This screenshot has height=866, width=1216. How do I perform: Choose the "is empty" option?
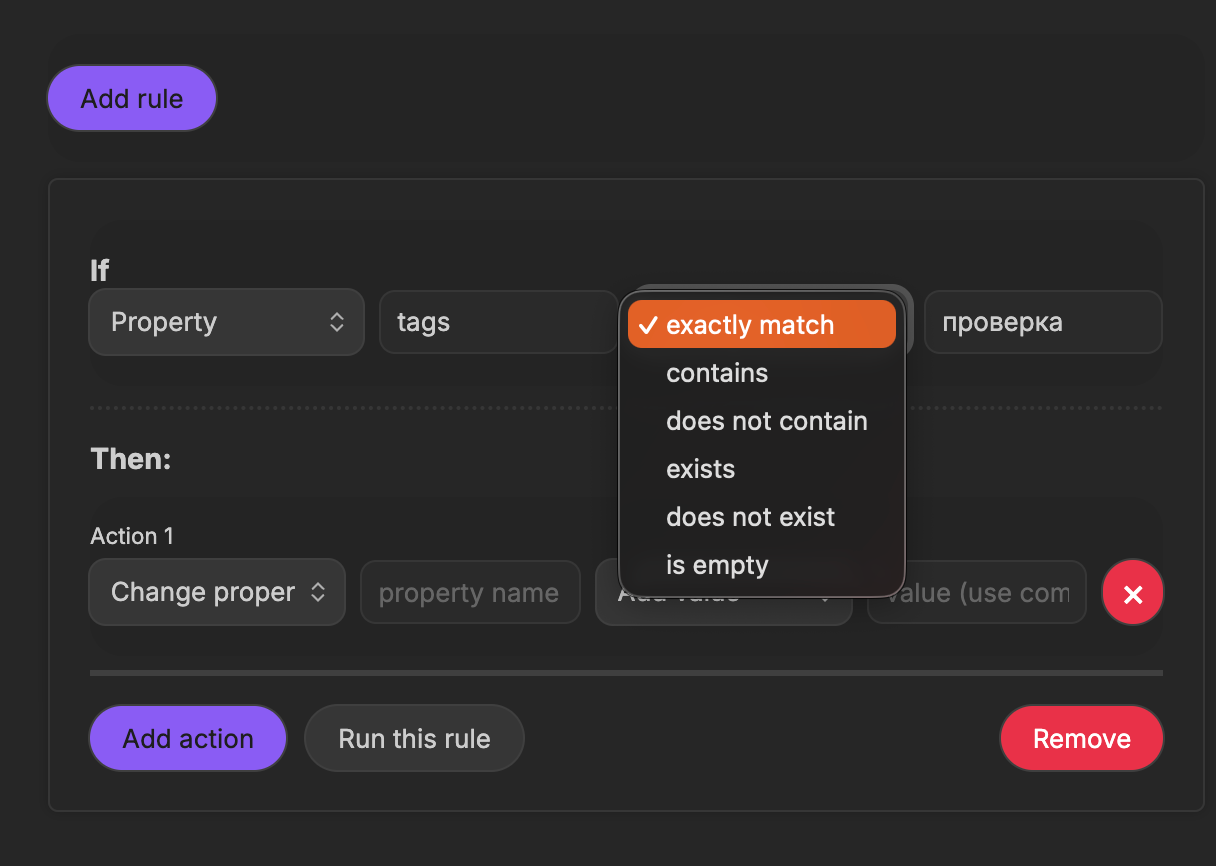point(717,565)
